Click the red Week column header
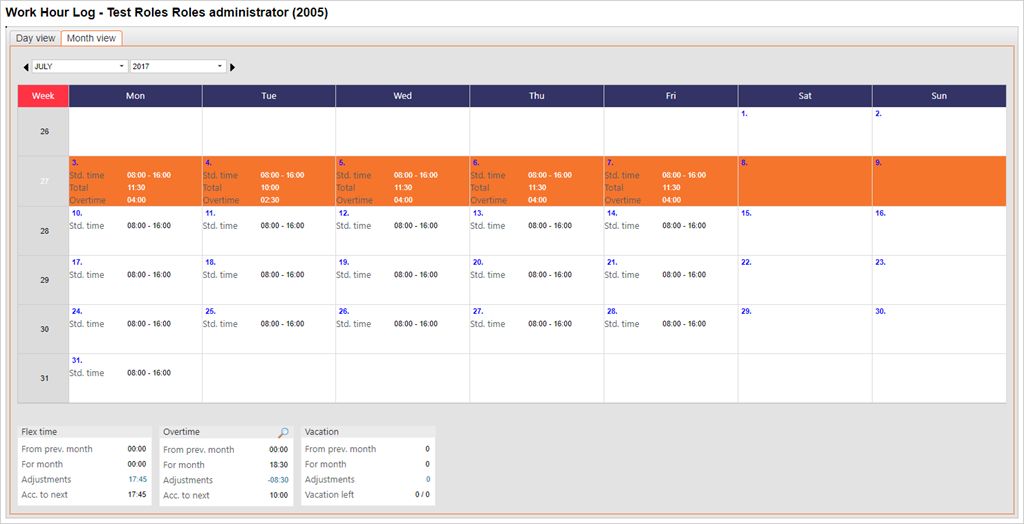The height and width of the screenshot is (524, 1024). [x=43, y=96]
